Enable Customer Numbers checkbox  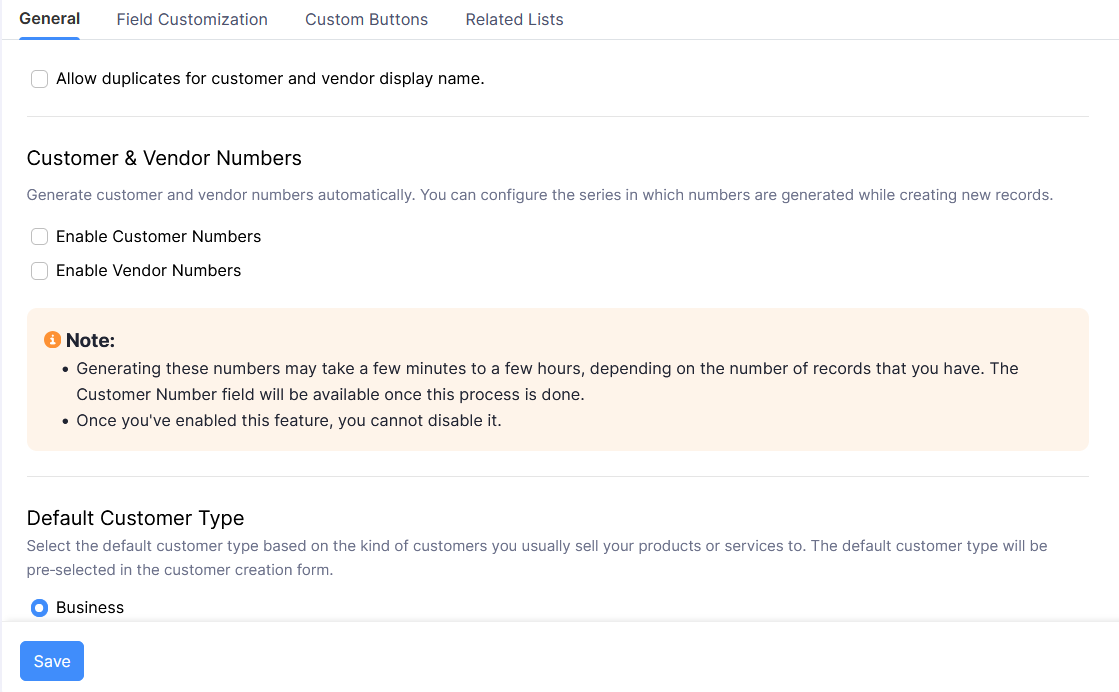[39, 237]
